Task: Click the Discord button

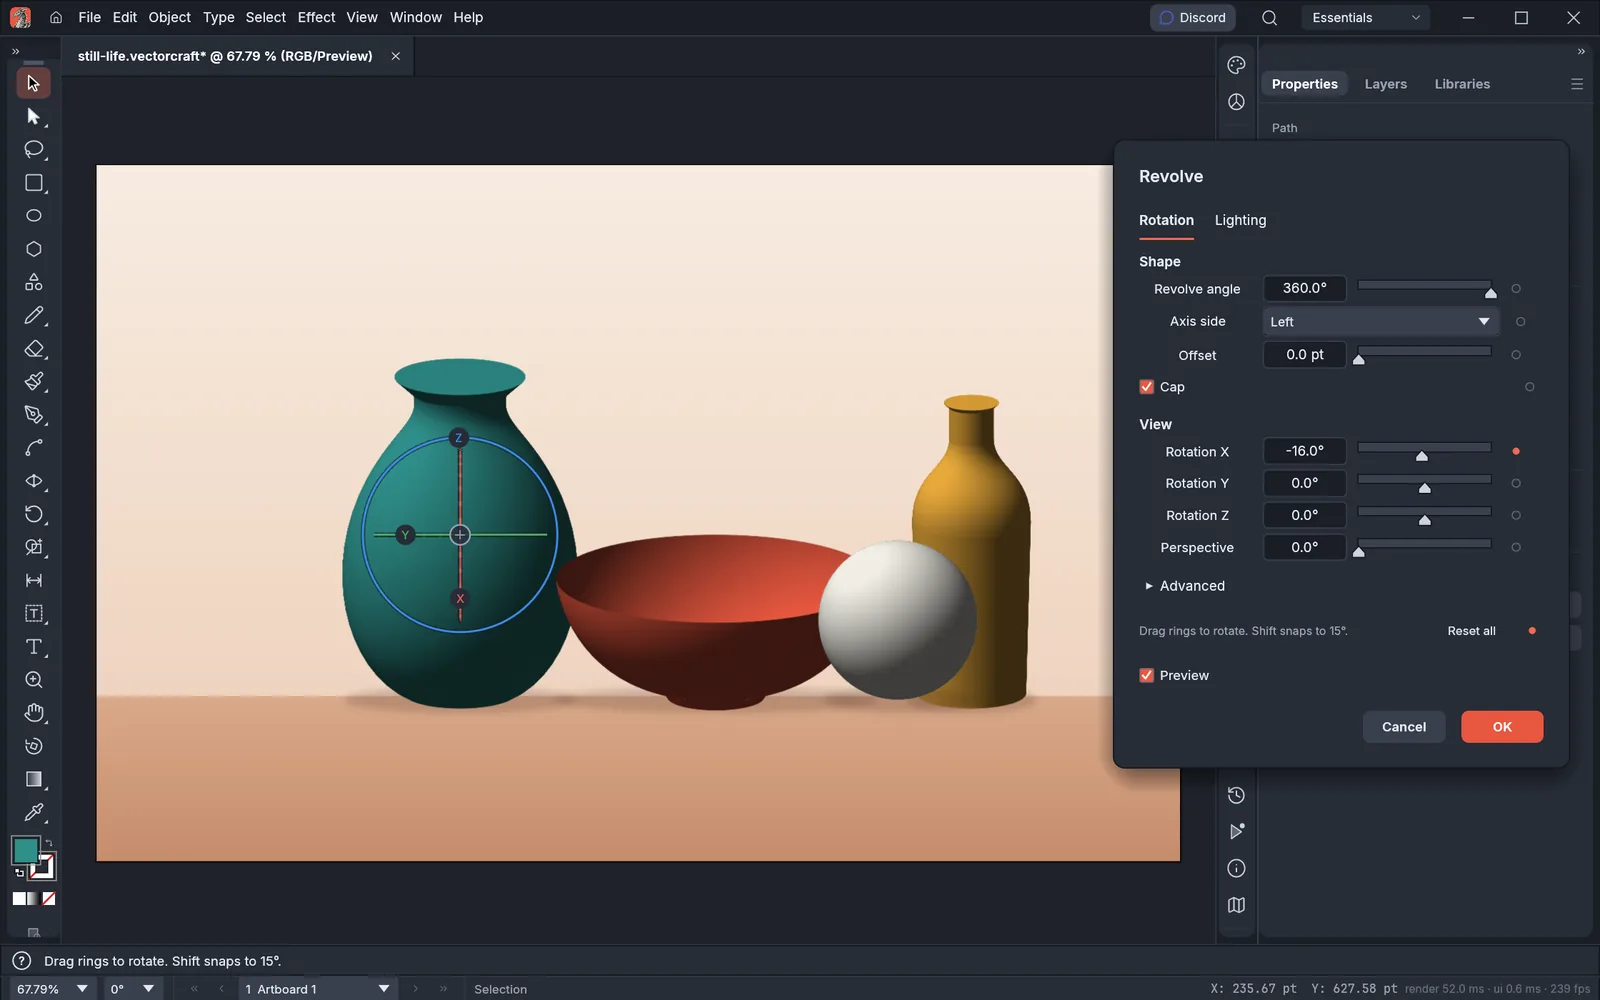Action: click(1193, 18)
